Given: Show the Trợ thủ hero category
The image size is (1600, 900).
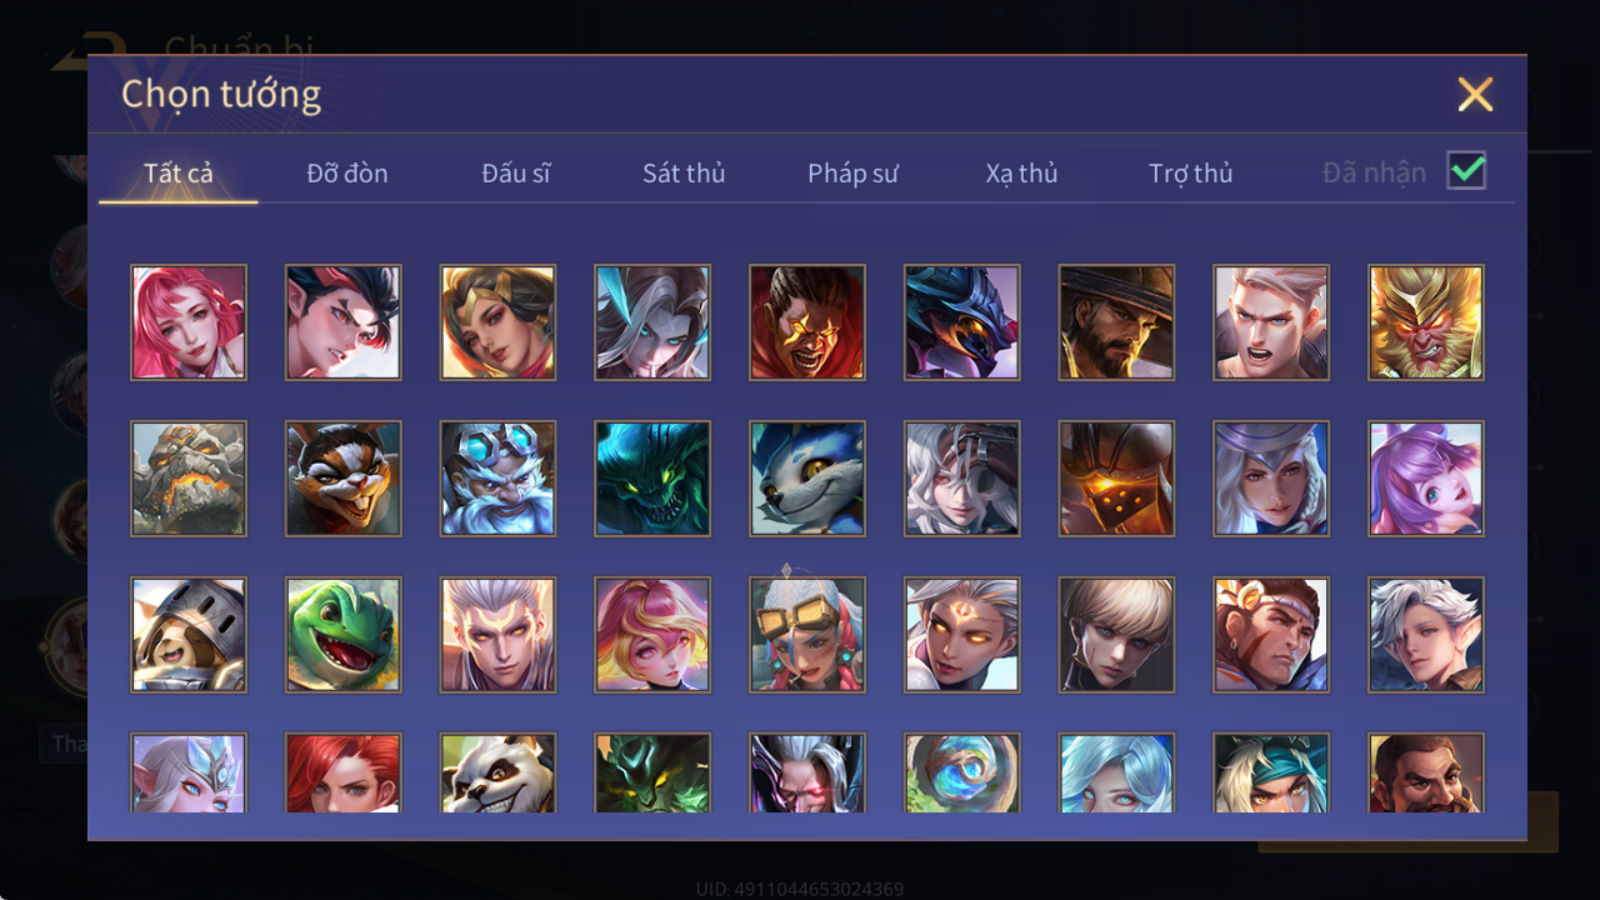Looking at the screenshot, I should [x=1190, y=173].
